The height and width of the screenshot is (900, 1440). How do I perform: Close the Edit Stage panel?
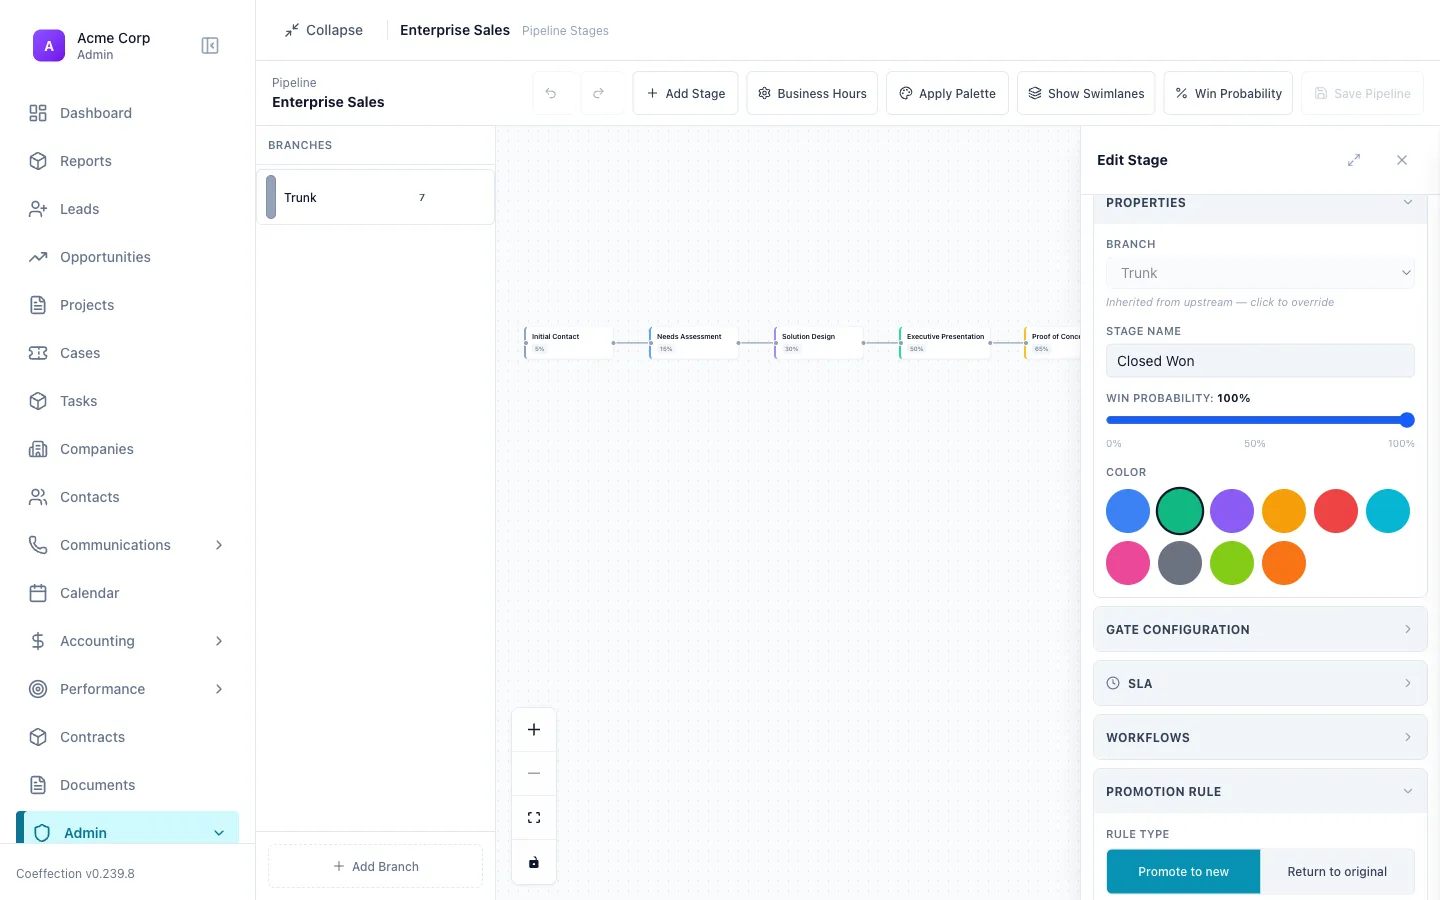[x=1402, y=160]
